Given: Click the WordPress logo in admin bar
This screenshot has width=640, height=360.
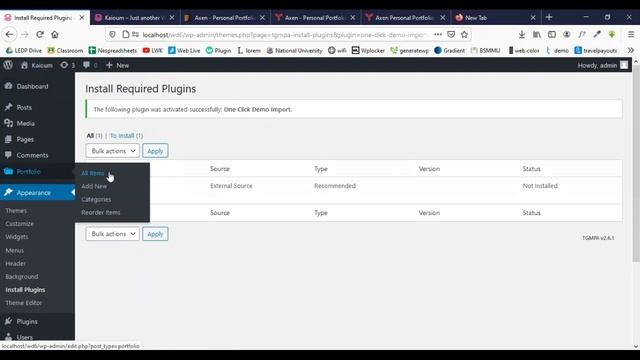Looking at the screenshot, I should click(8, 65).
